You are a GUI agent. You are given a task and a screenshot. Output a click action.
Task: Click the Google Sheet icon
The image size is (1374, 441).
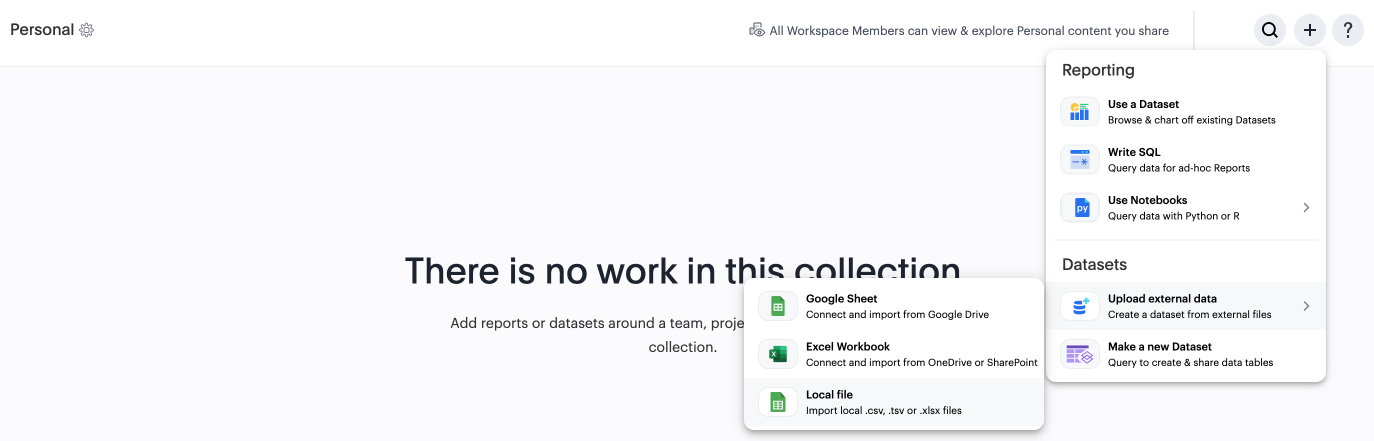pos(777,306)
